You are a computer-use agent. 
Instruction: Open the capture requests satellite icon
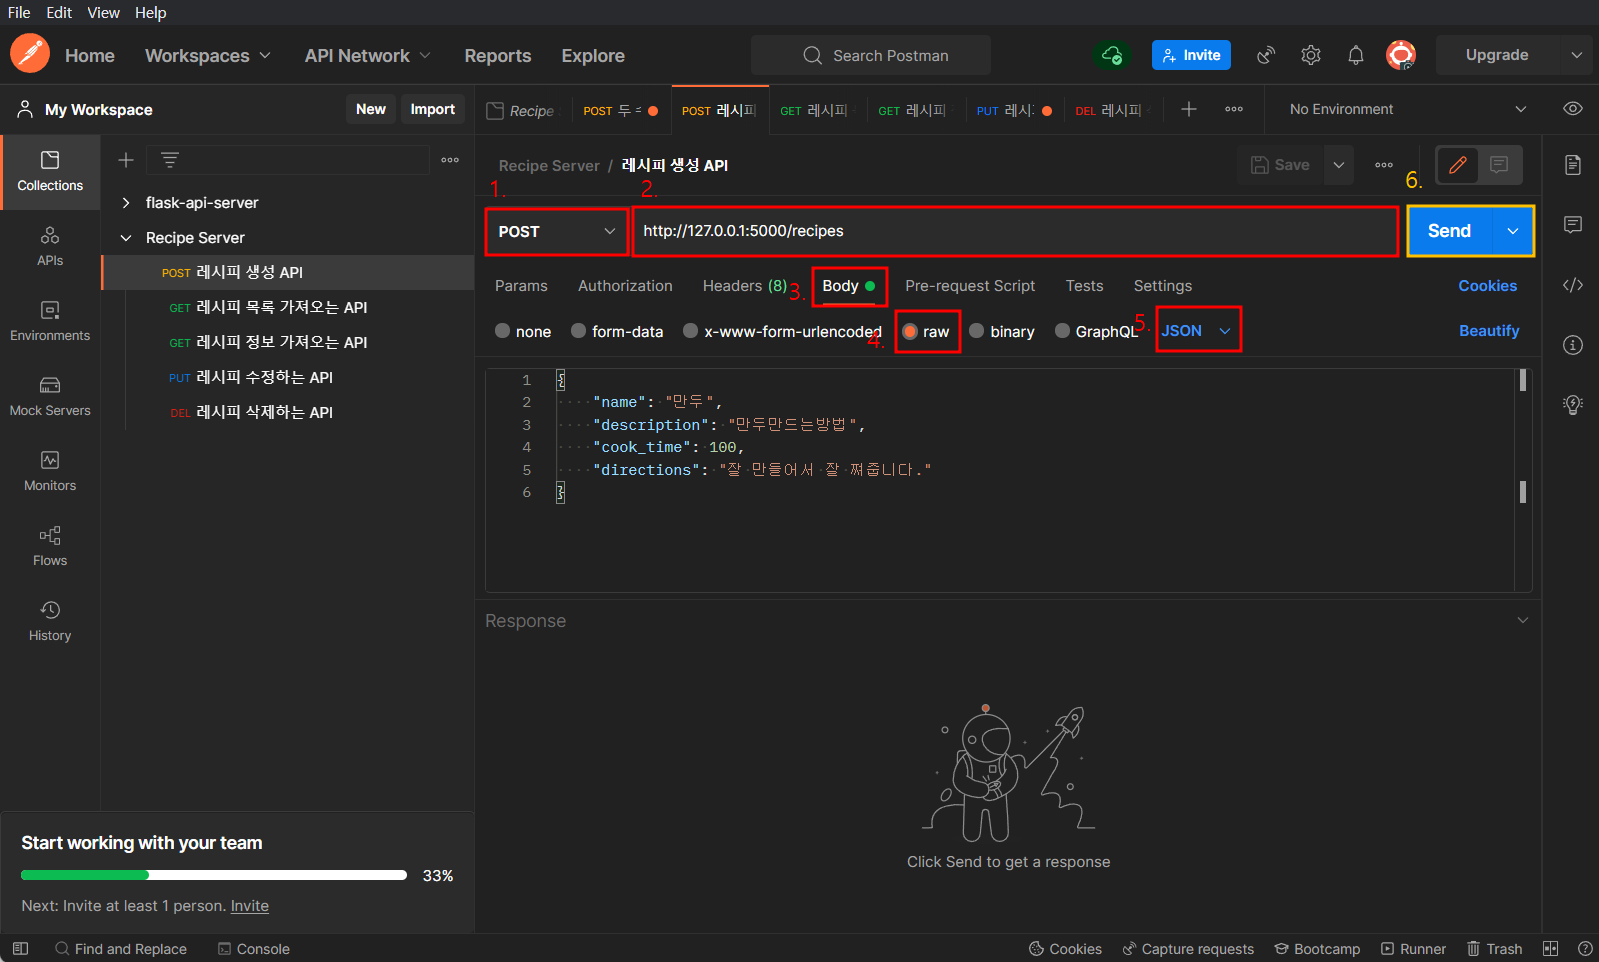(x=1266, y=55)
